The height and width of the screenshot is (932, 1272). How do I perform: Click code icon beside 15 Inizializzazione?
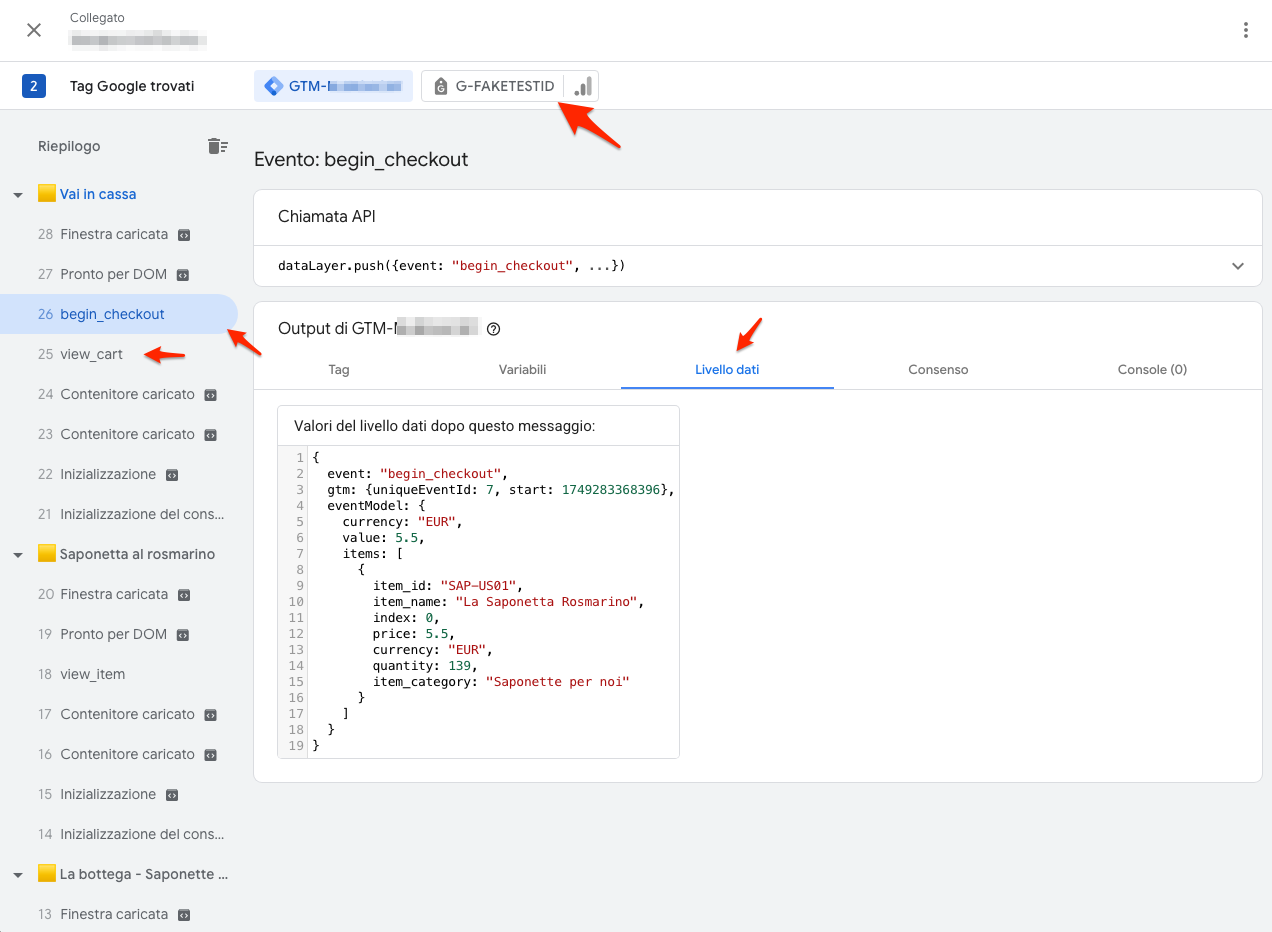pos(172,795)
